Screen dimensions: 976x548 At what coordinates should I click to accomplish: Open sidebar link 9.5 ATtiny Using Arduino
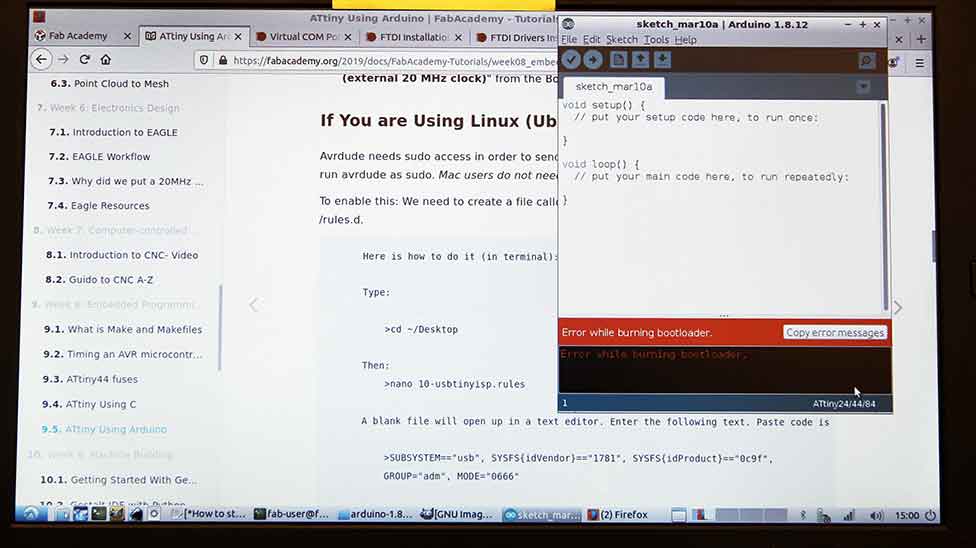pos(104,429)
